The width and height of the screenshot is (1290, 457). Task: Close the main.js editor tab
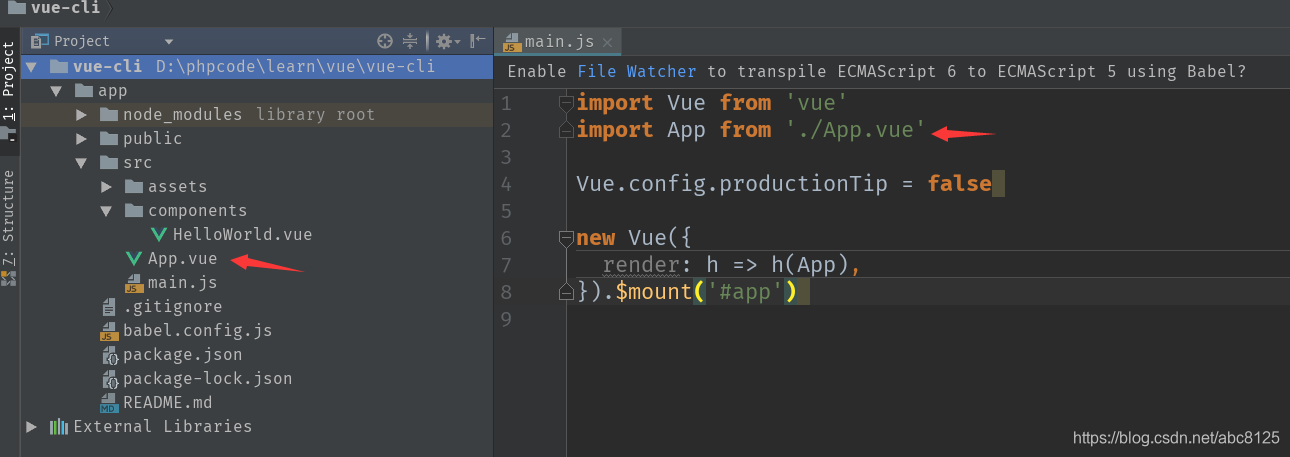coord(608,42)
